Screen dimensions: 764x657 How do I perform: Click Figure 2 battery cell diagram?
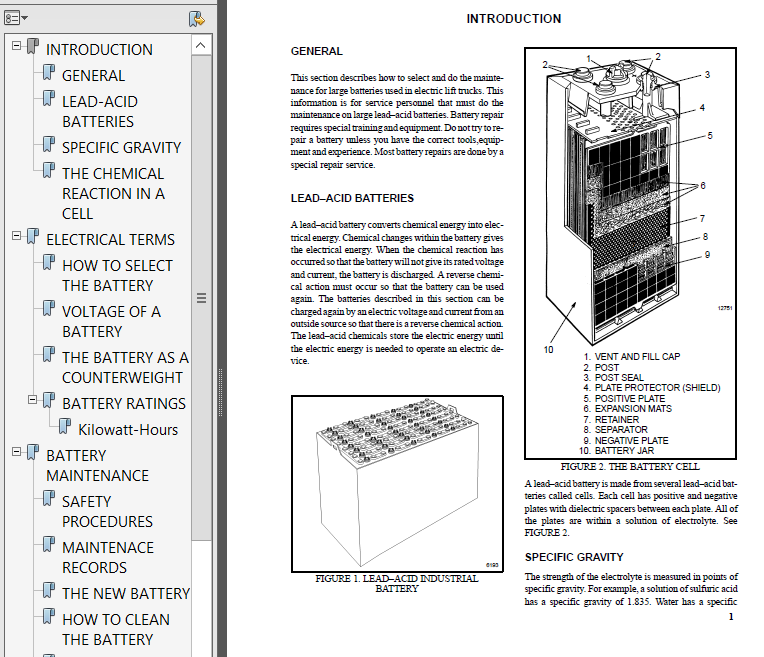click(630, 253)
